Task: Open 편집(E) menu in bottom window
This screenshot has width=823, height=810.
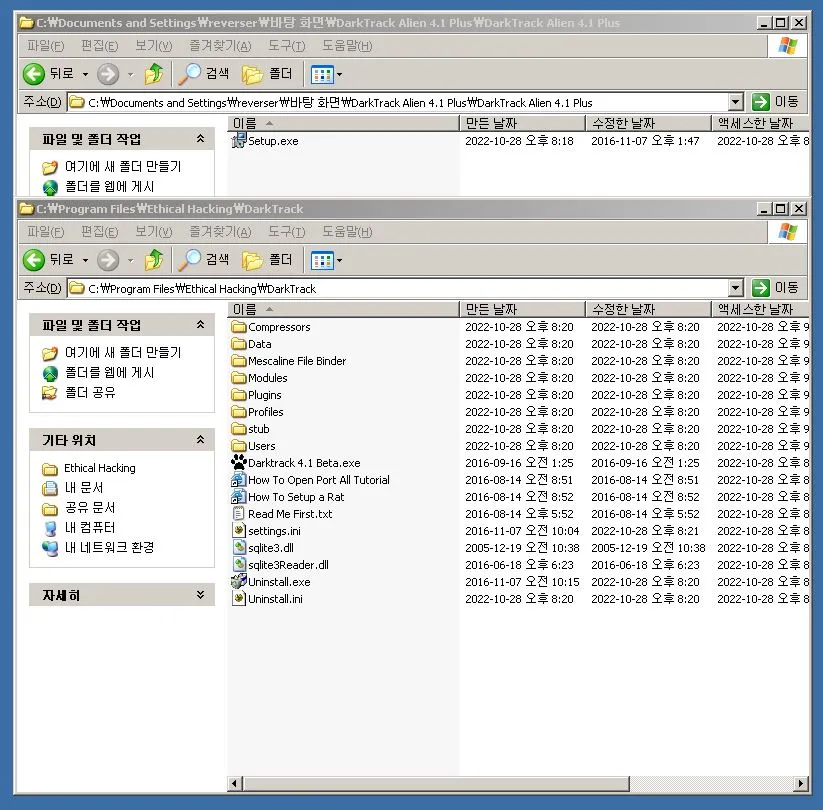Action: coord(100,232)
